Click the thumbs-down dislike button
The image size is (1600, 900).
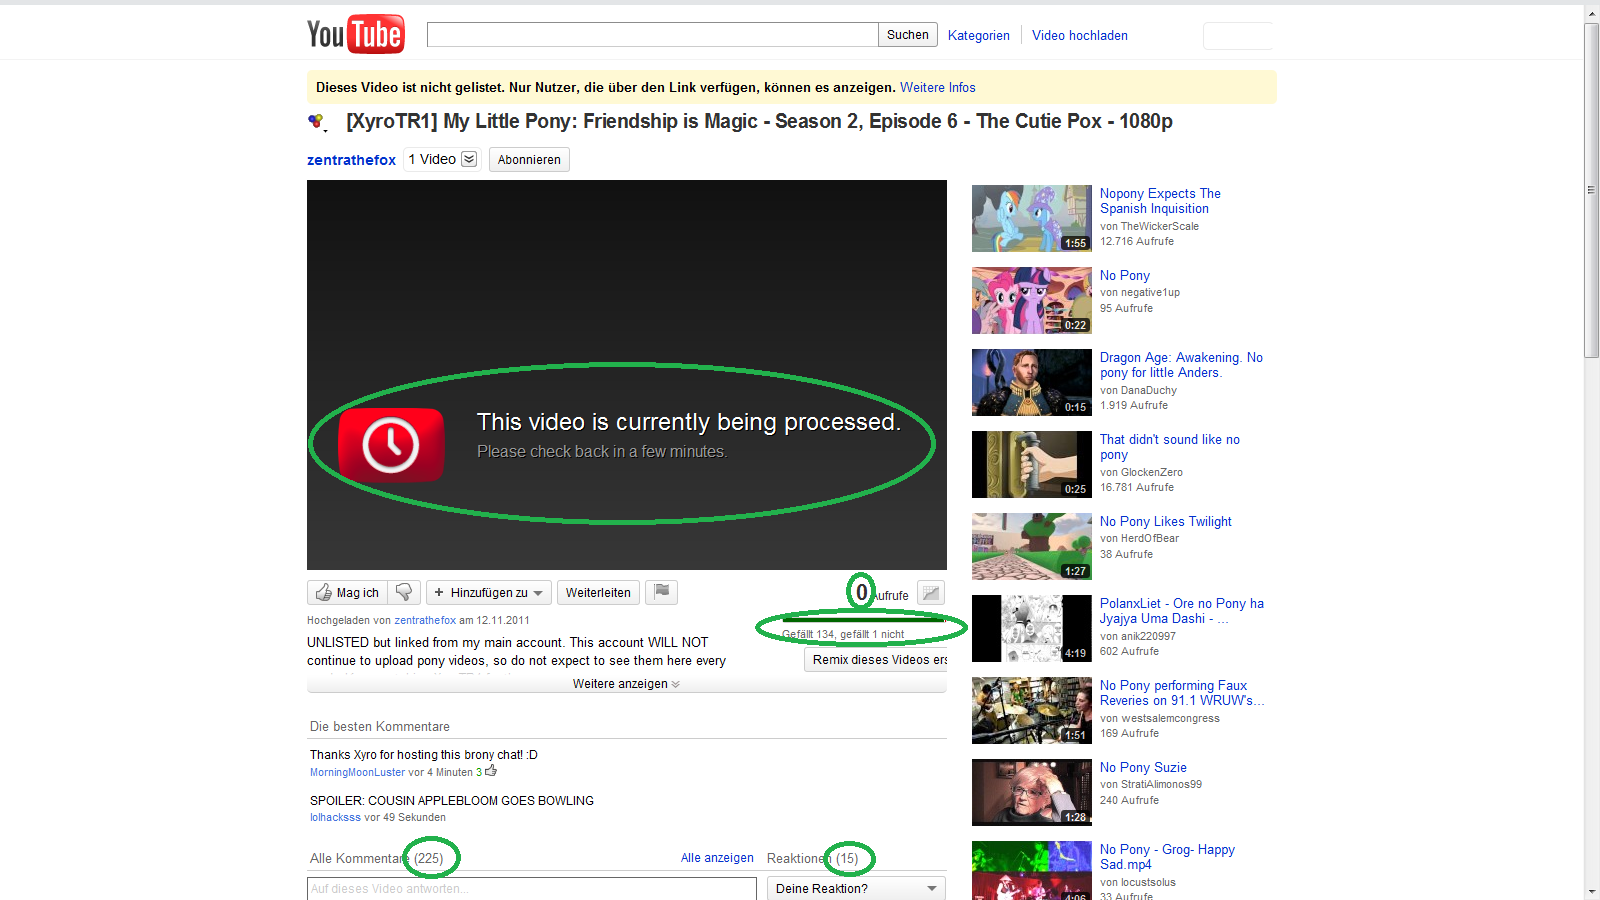404,592
